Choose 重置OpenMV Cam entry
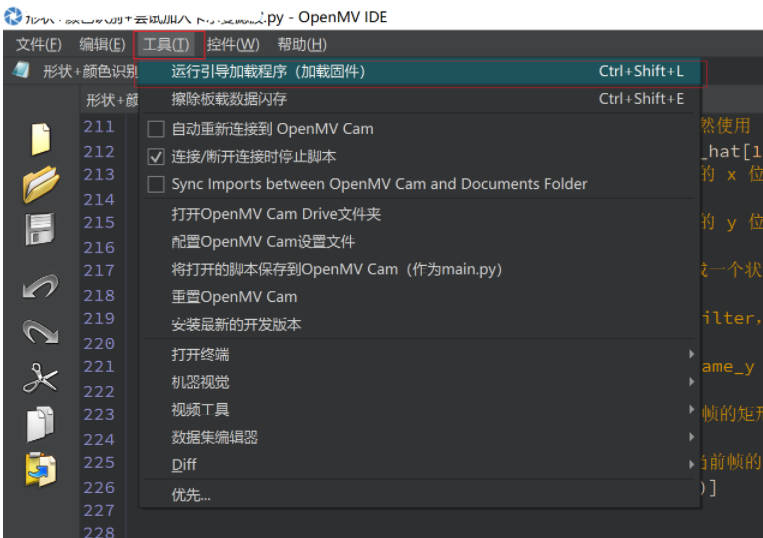The image size is (763, 538). (419, 297)
